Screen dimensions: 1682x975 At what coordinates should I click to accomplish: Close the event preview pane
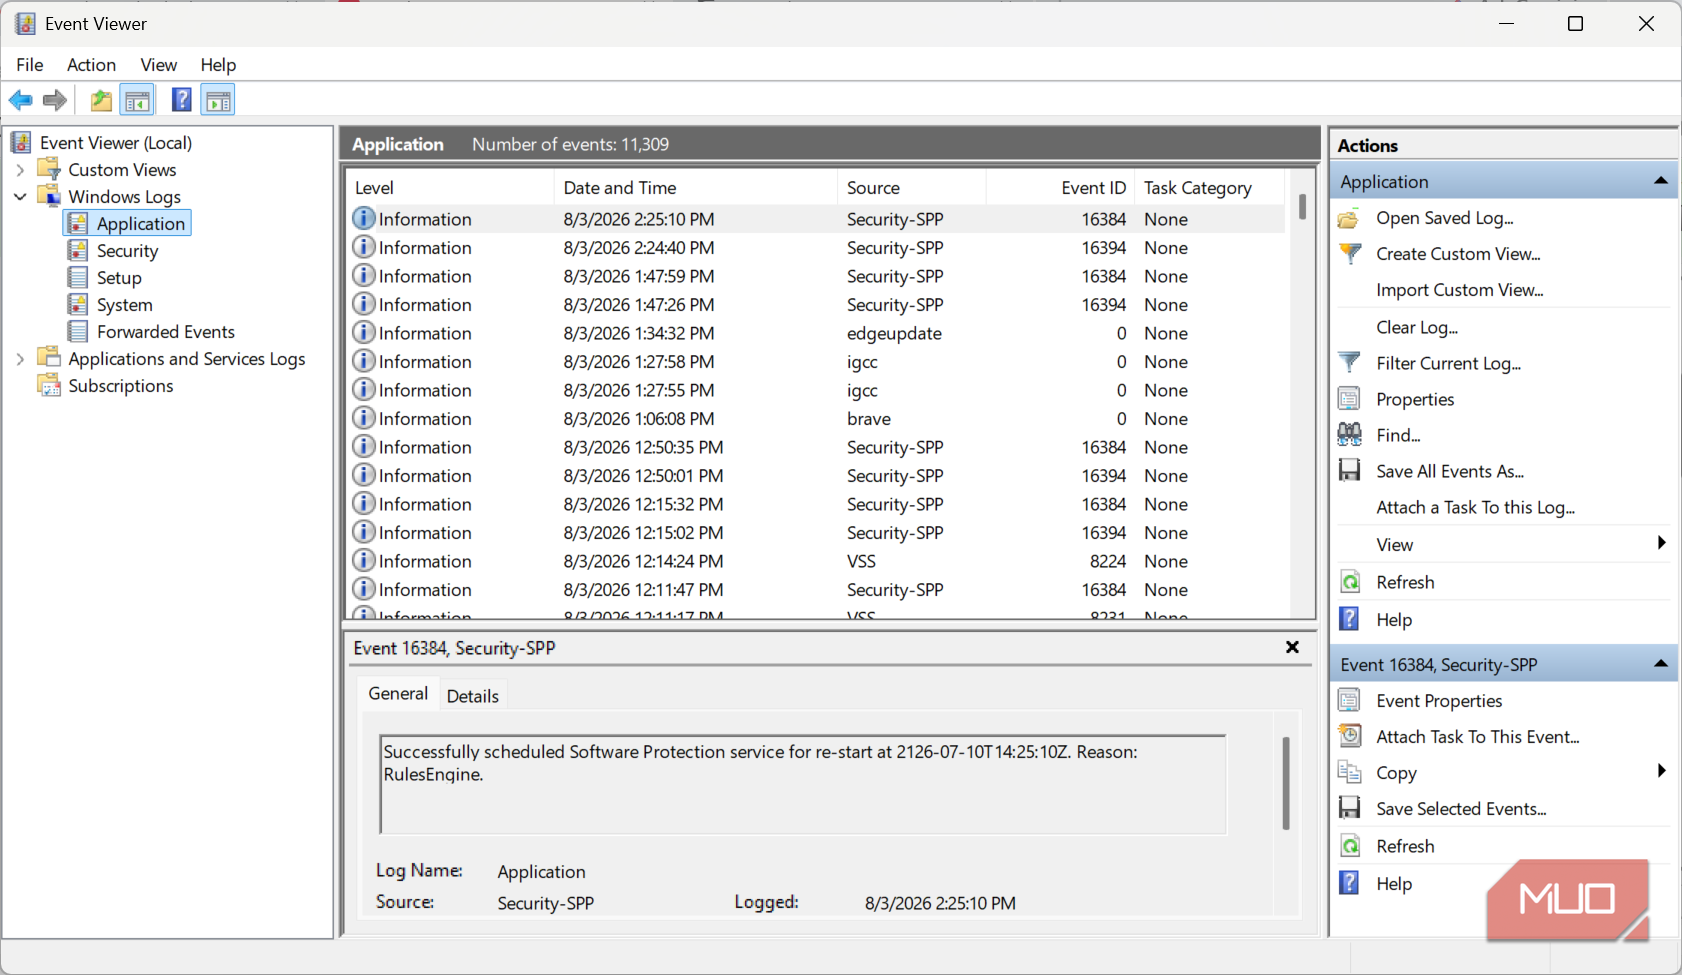tap(1292, 647)
